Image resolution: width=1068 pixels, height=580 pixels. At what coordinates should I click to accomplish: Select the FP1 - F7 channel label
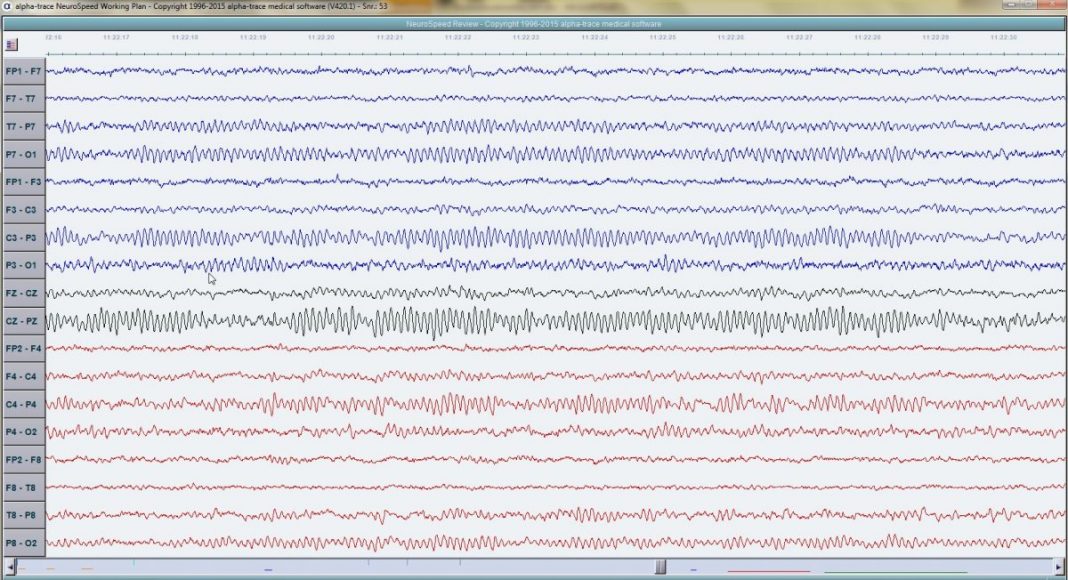tap(24, 71)
